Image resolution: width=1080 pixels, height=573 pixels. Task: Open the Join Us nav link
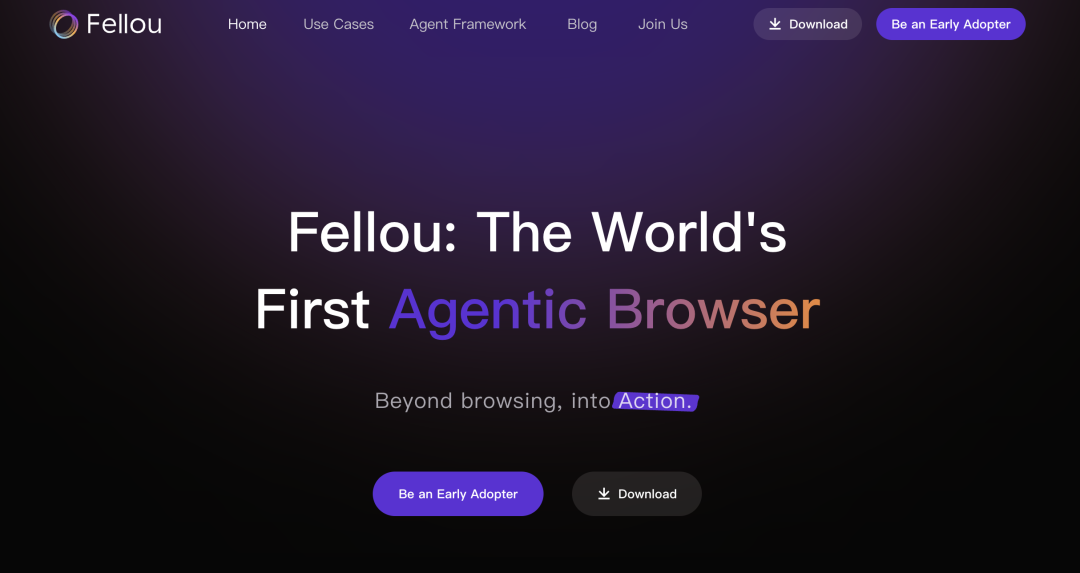tap(663, 24)
